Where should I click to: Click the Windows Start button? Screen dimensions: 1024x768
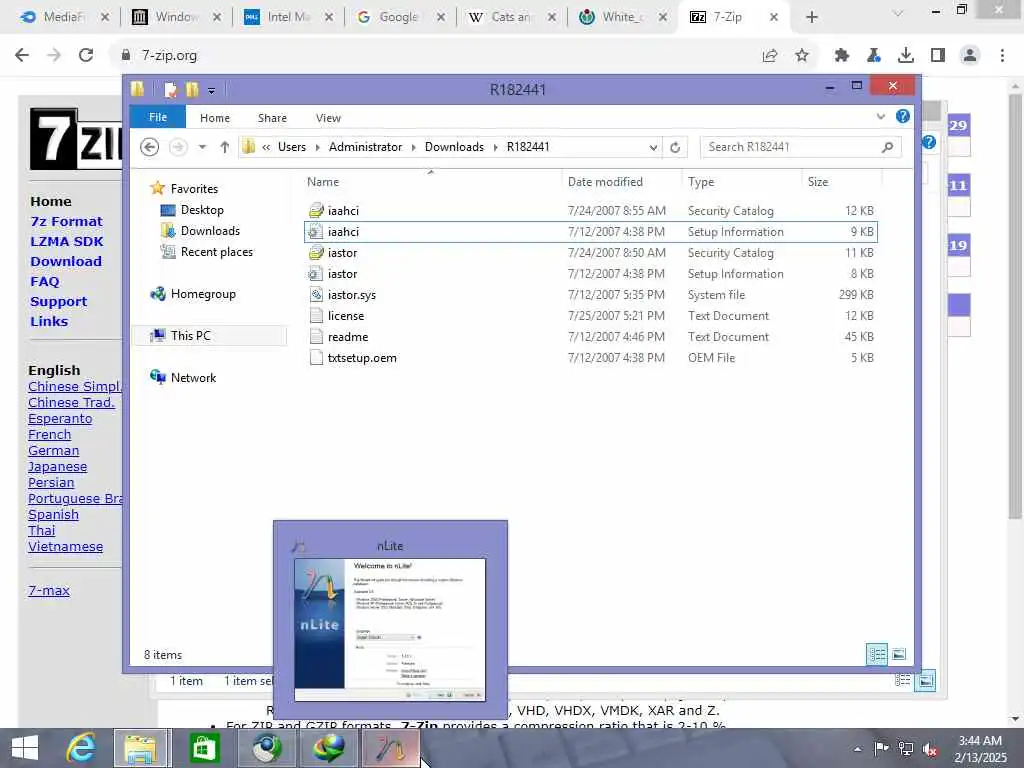pos(24,748)
